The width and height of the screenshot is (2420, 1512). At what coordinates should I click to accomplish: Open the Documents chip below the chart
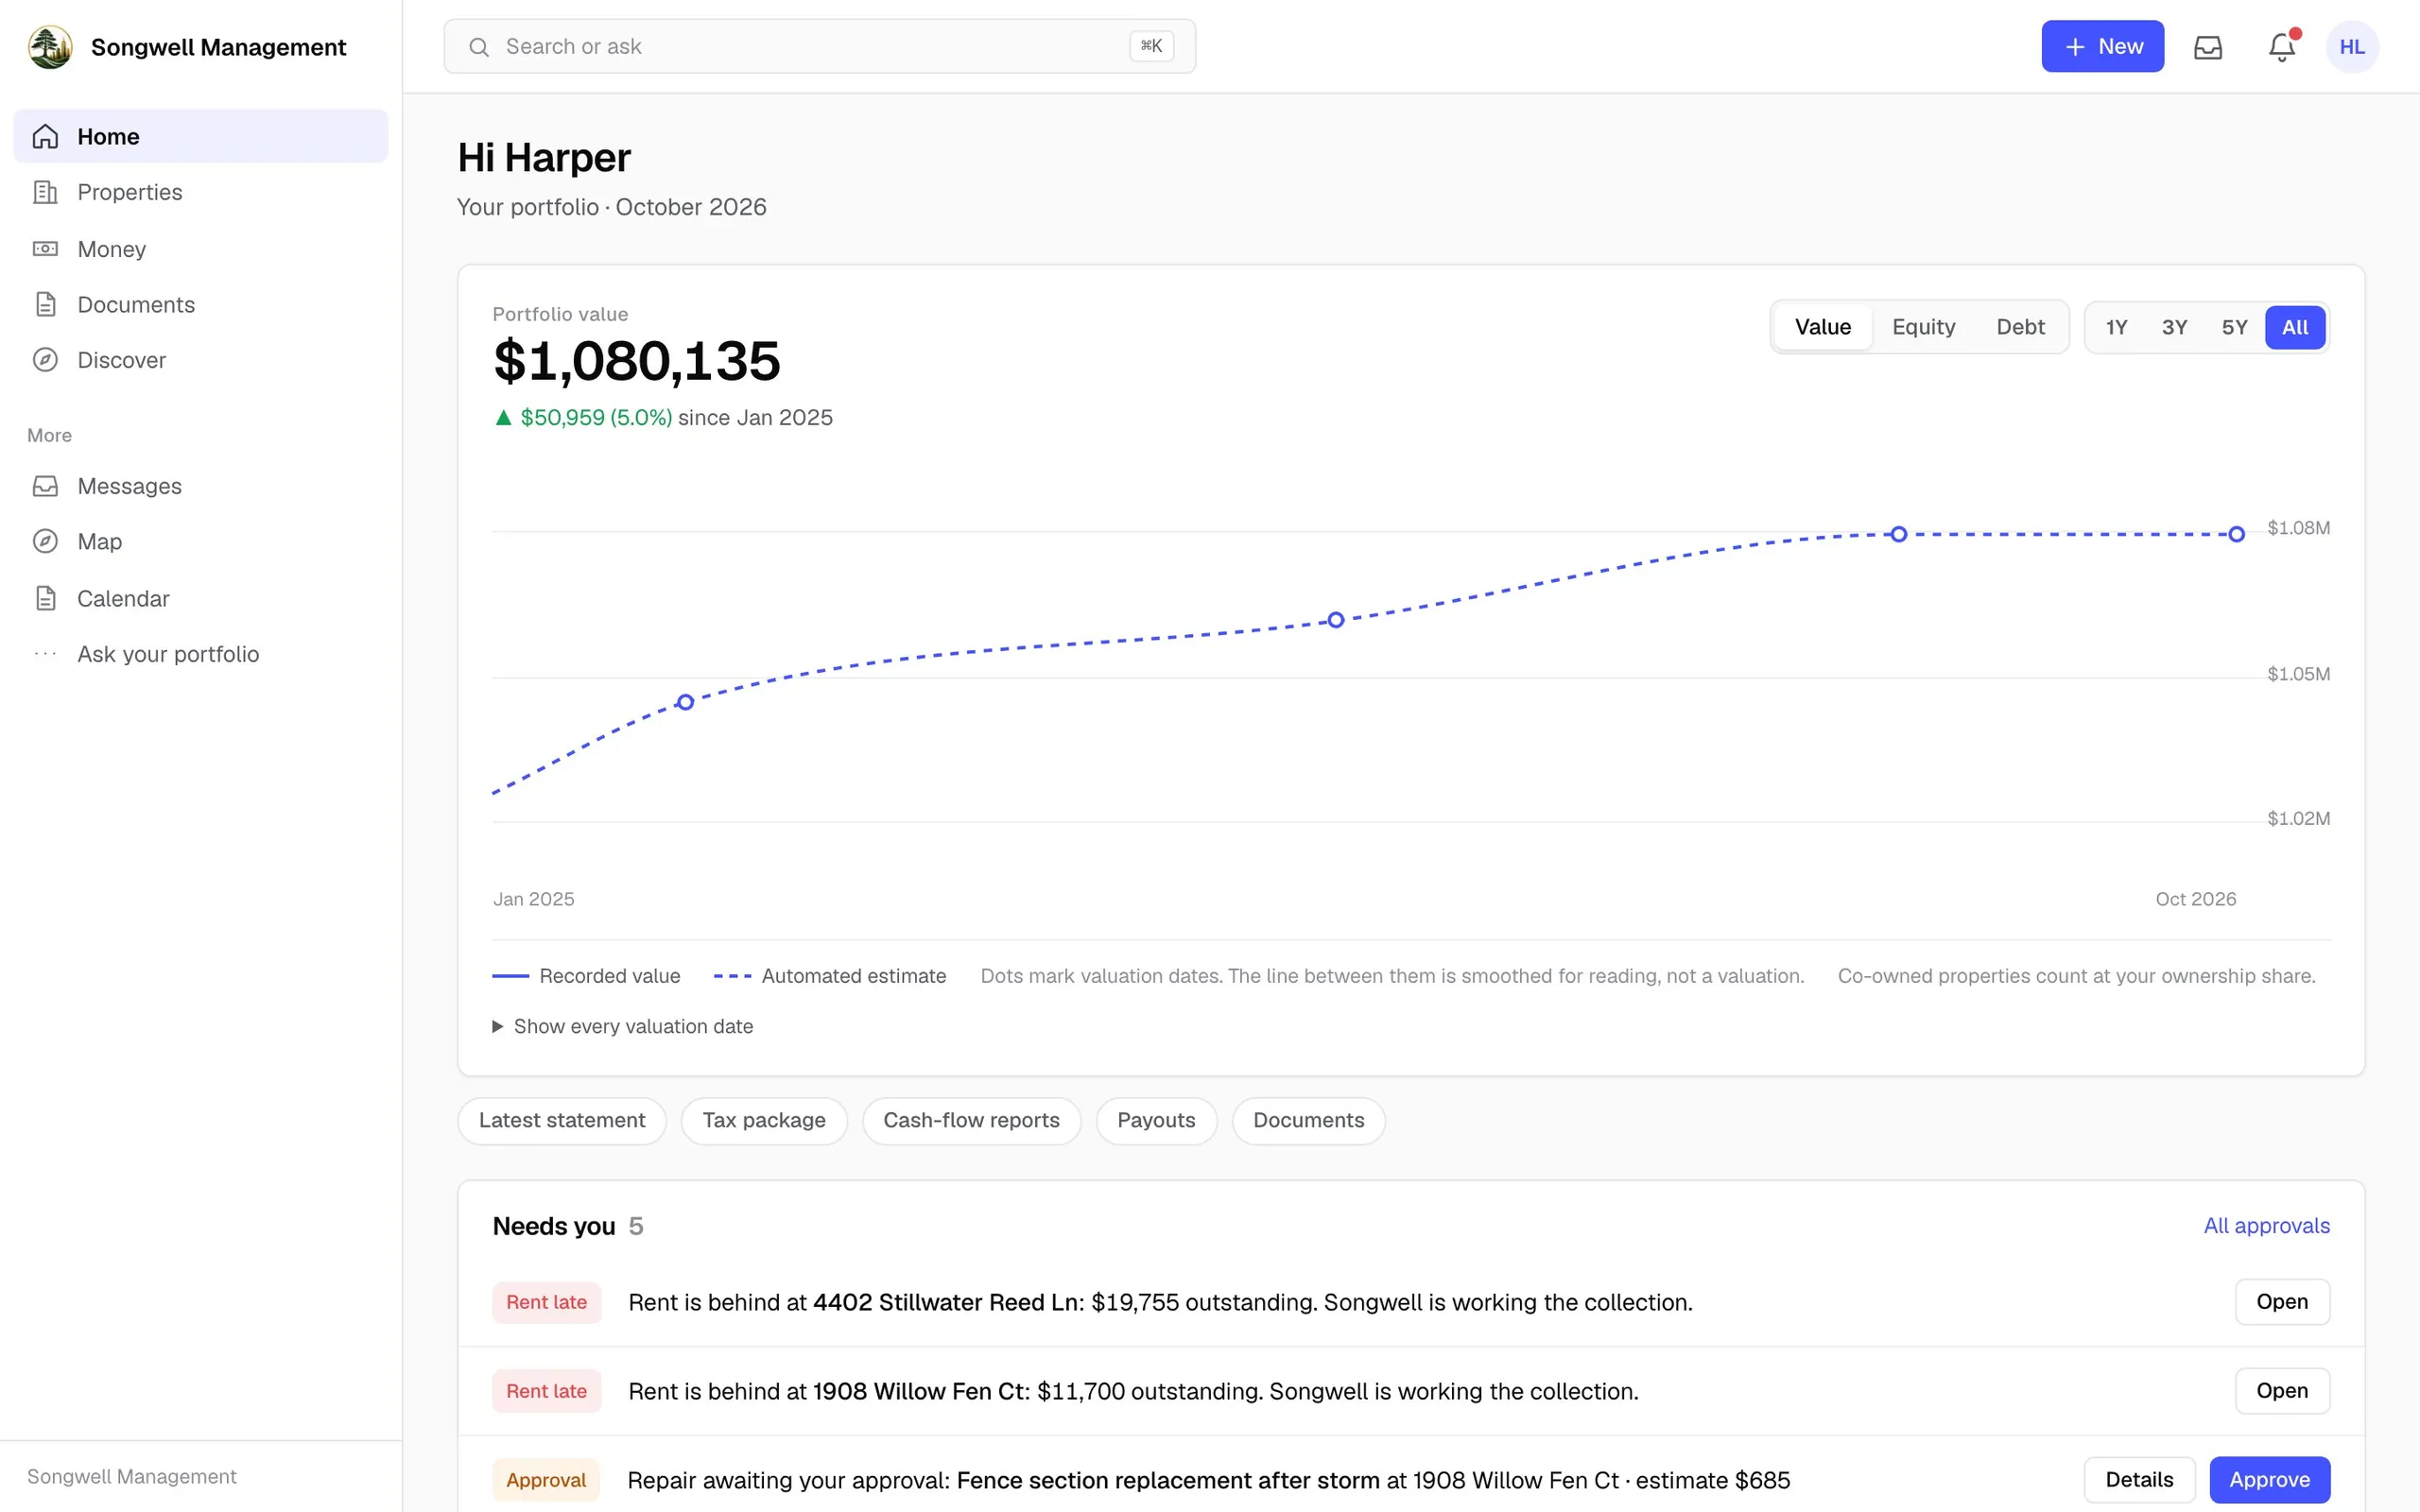[1308, 1120]
